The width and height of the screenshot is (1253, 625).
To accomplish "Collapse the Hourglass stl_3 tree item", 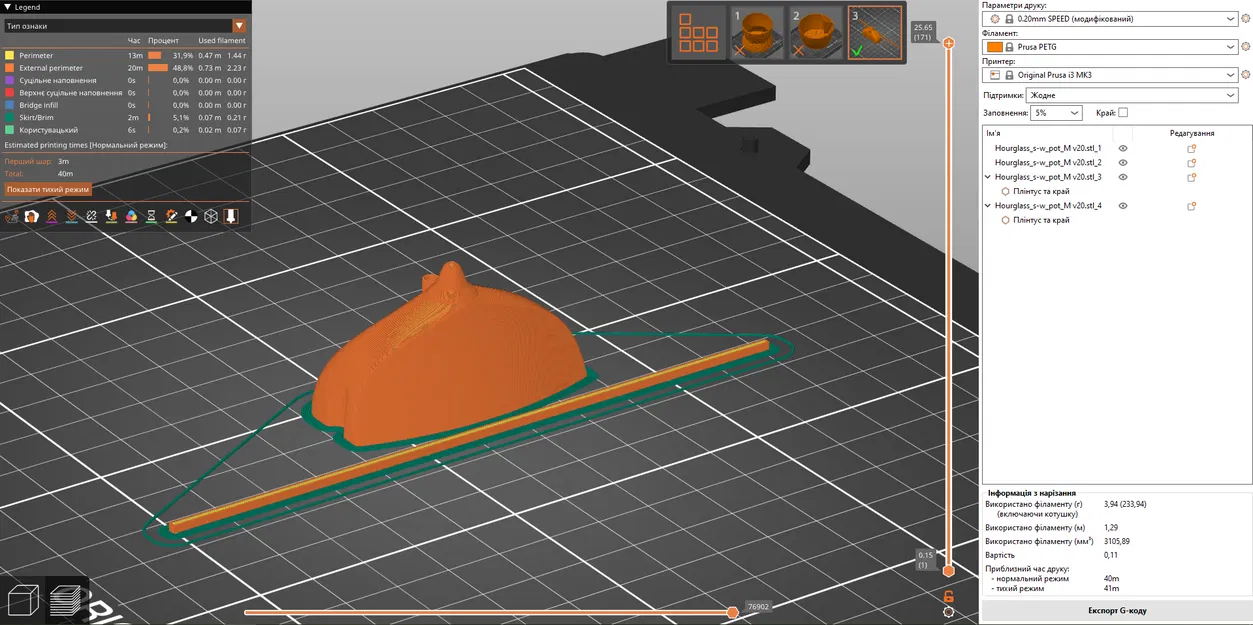I will coord(989,177).
